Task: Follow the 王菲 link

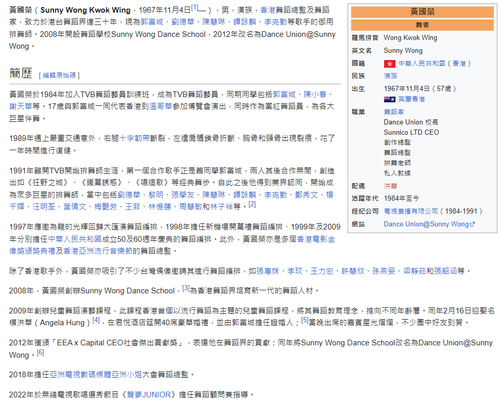Action: (x=132, y=207)
